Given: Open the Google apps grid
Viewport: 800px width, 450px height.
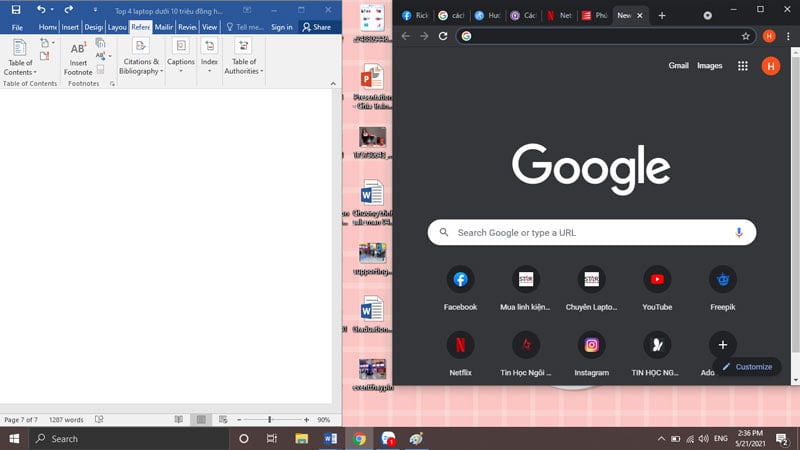Looking at the screenshot, I should [742, 66].
